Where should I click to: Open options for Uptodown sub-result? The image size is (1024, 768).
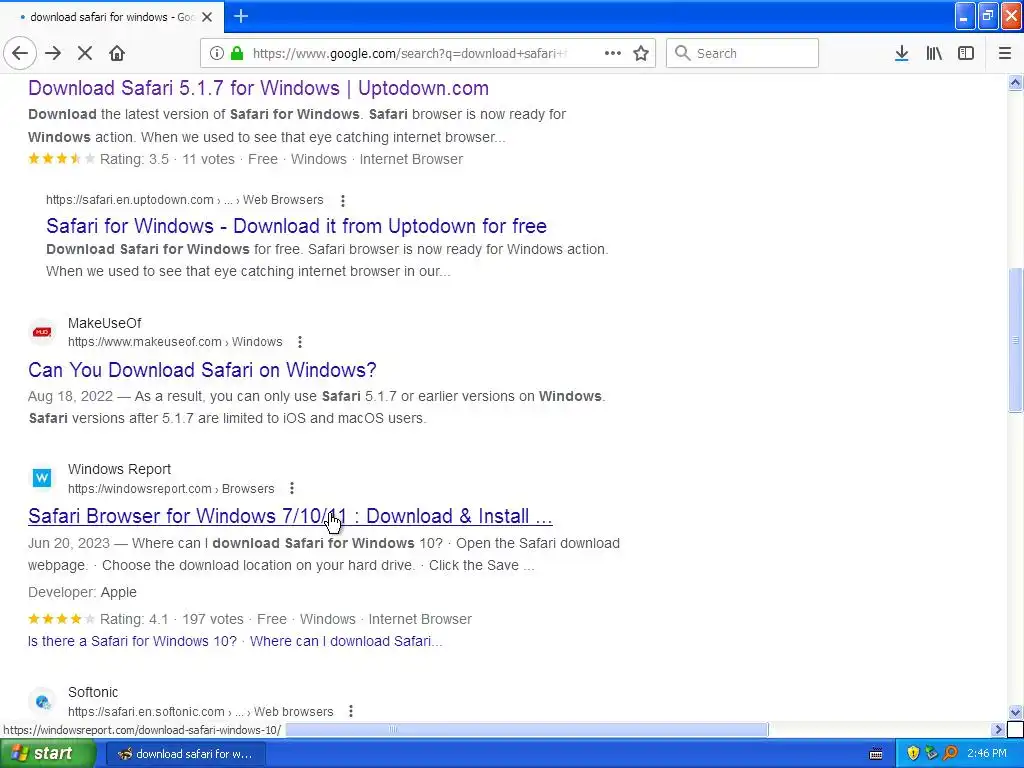[343, 200]
